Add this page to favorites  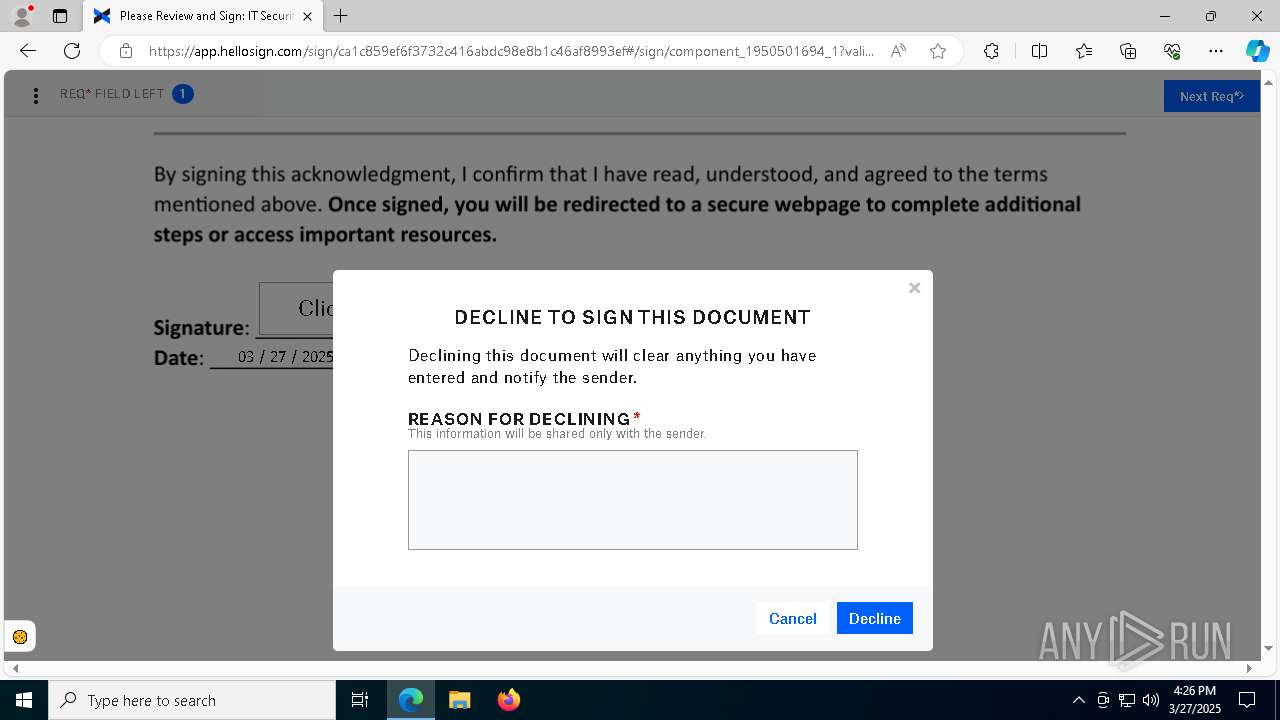coord(938,51)
